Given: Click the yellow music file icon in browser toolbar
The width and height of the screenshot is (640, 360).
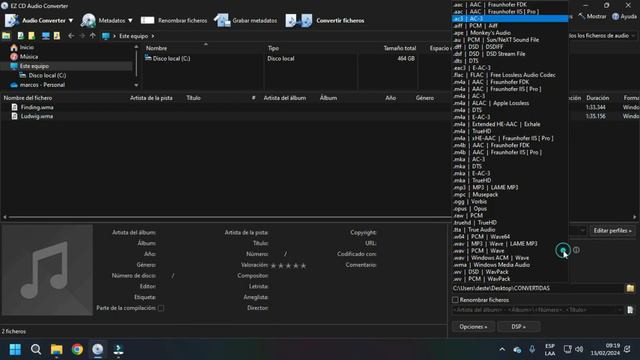Looking at the screenshot, I should (x=57, y=36).
